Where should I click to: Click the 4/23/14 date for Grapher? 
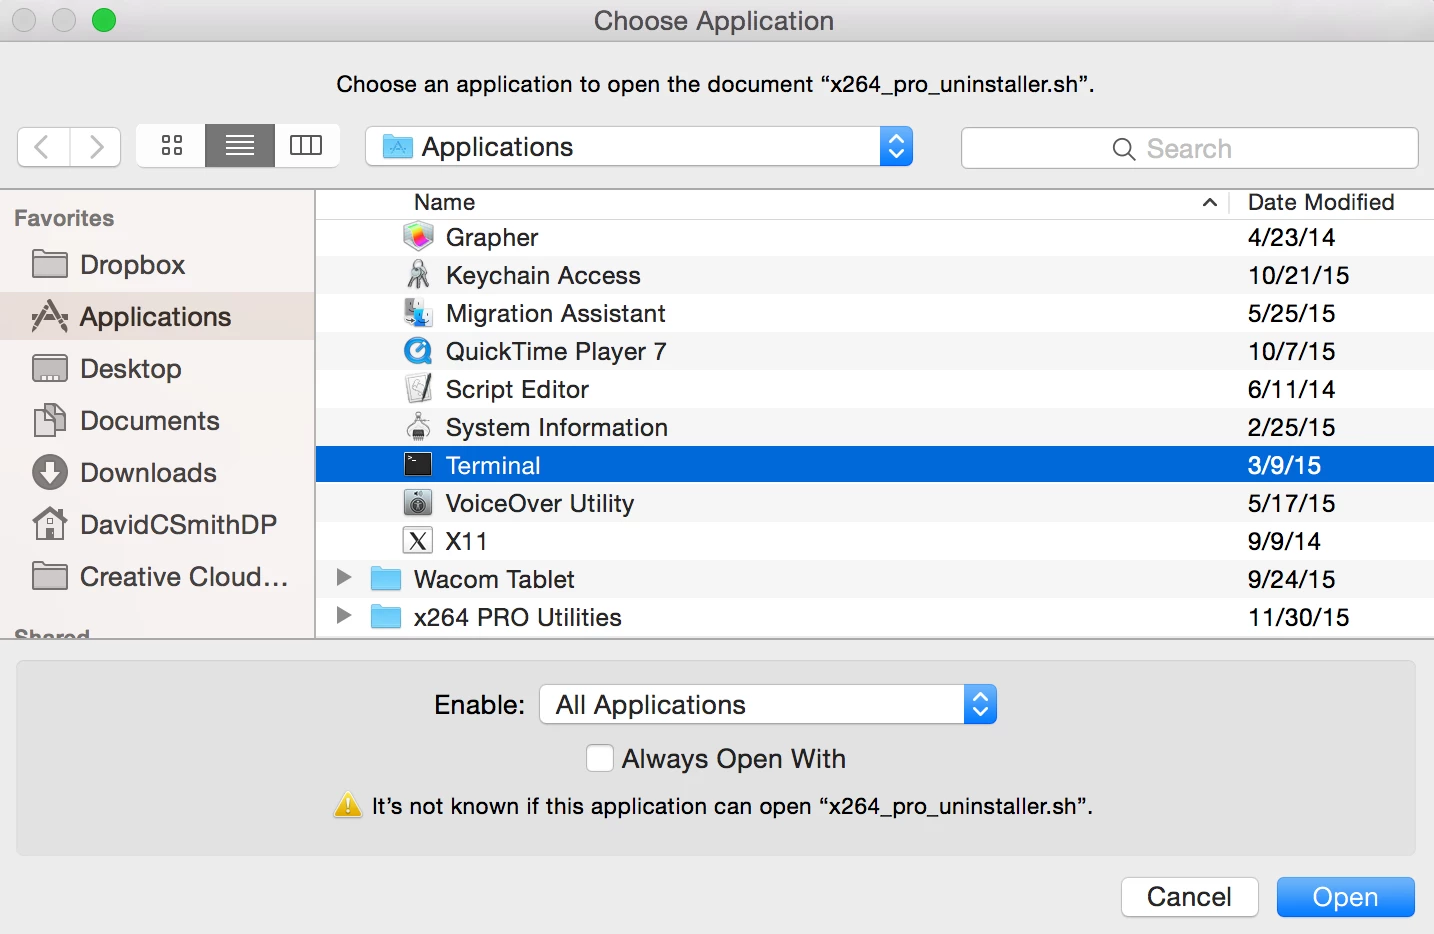pyautogui.click(x=1291, y=237)
